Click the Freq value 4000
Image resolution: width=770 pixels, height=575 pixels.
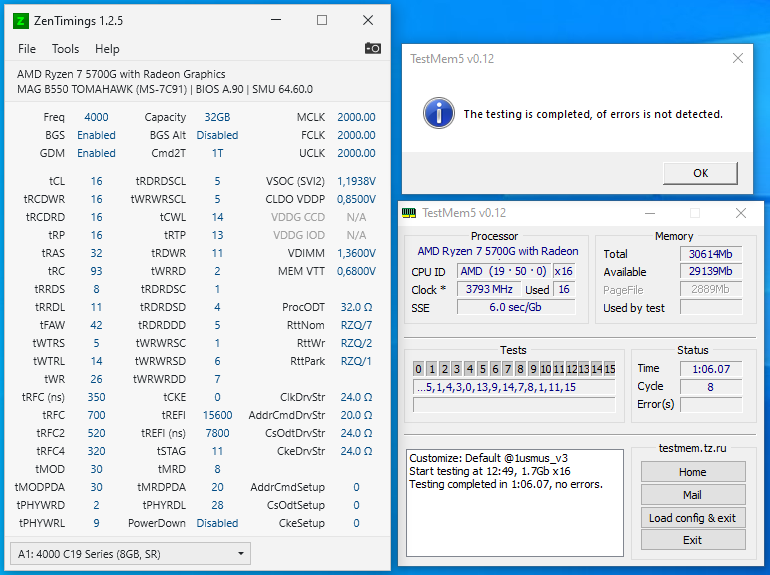pos(96,117)
